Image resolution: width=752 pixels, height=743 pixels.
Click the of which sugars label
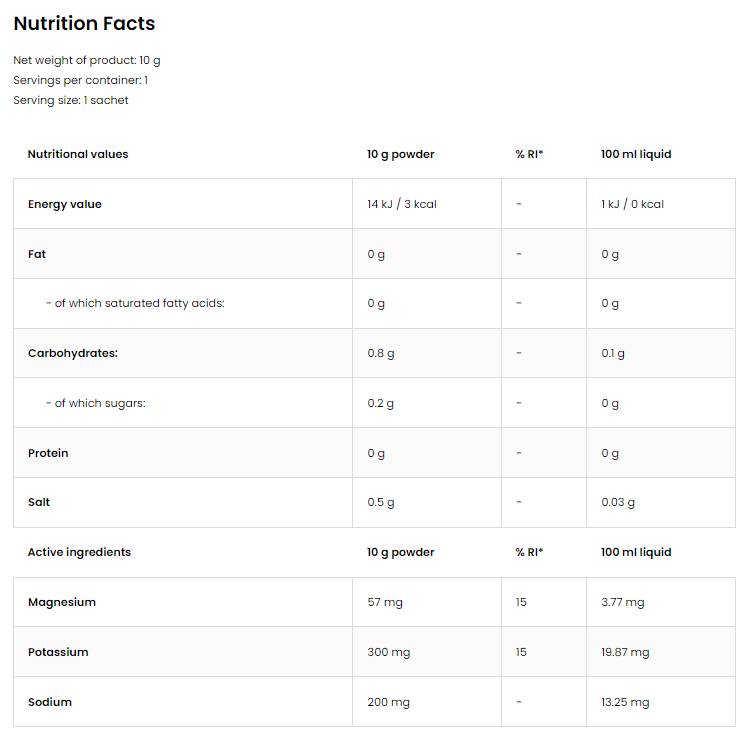(96, 403)
